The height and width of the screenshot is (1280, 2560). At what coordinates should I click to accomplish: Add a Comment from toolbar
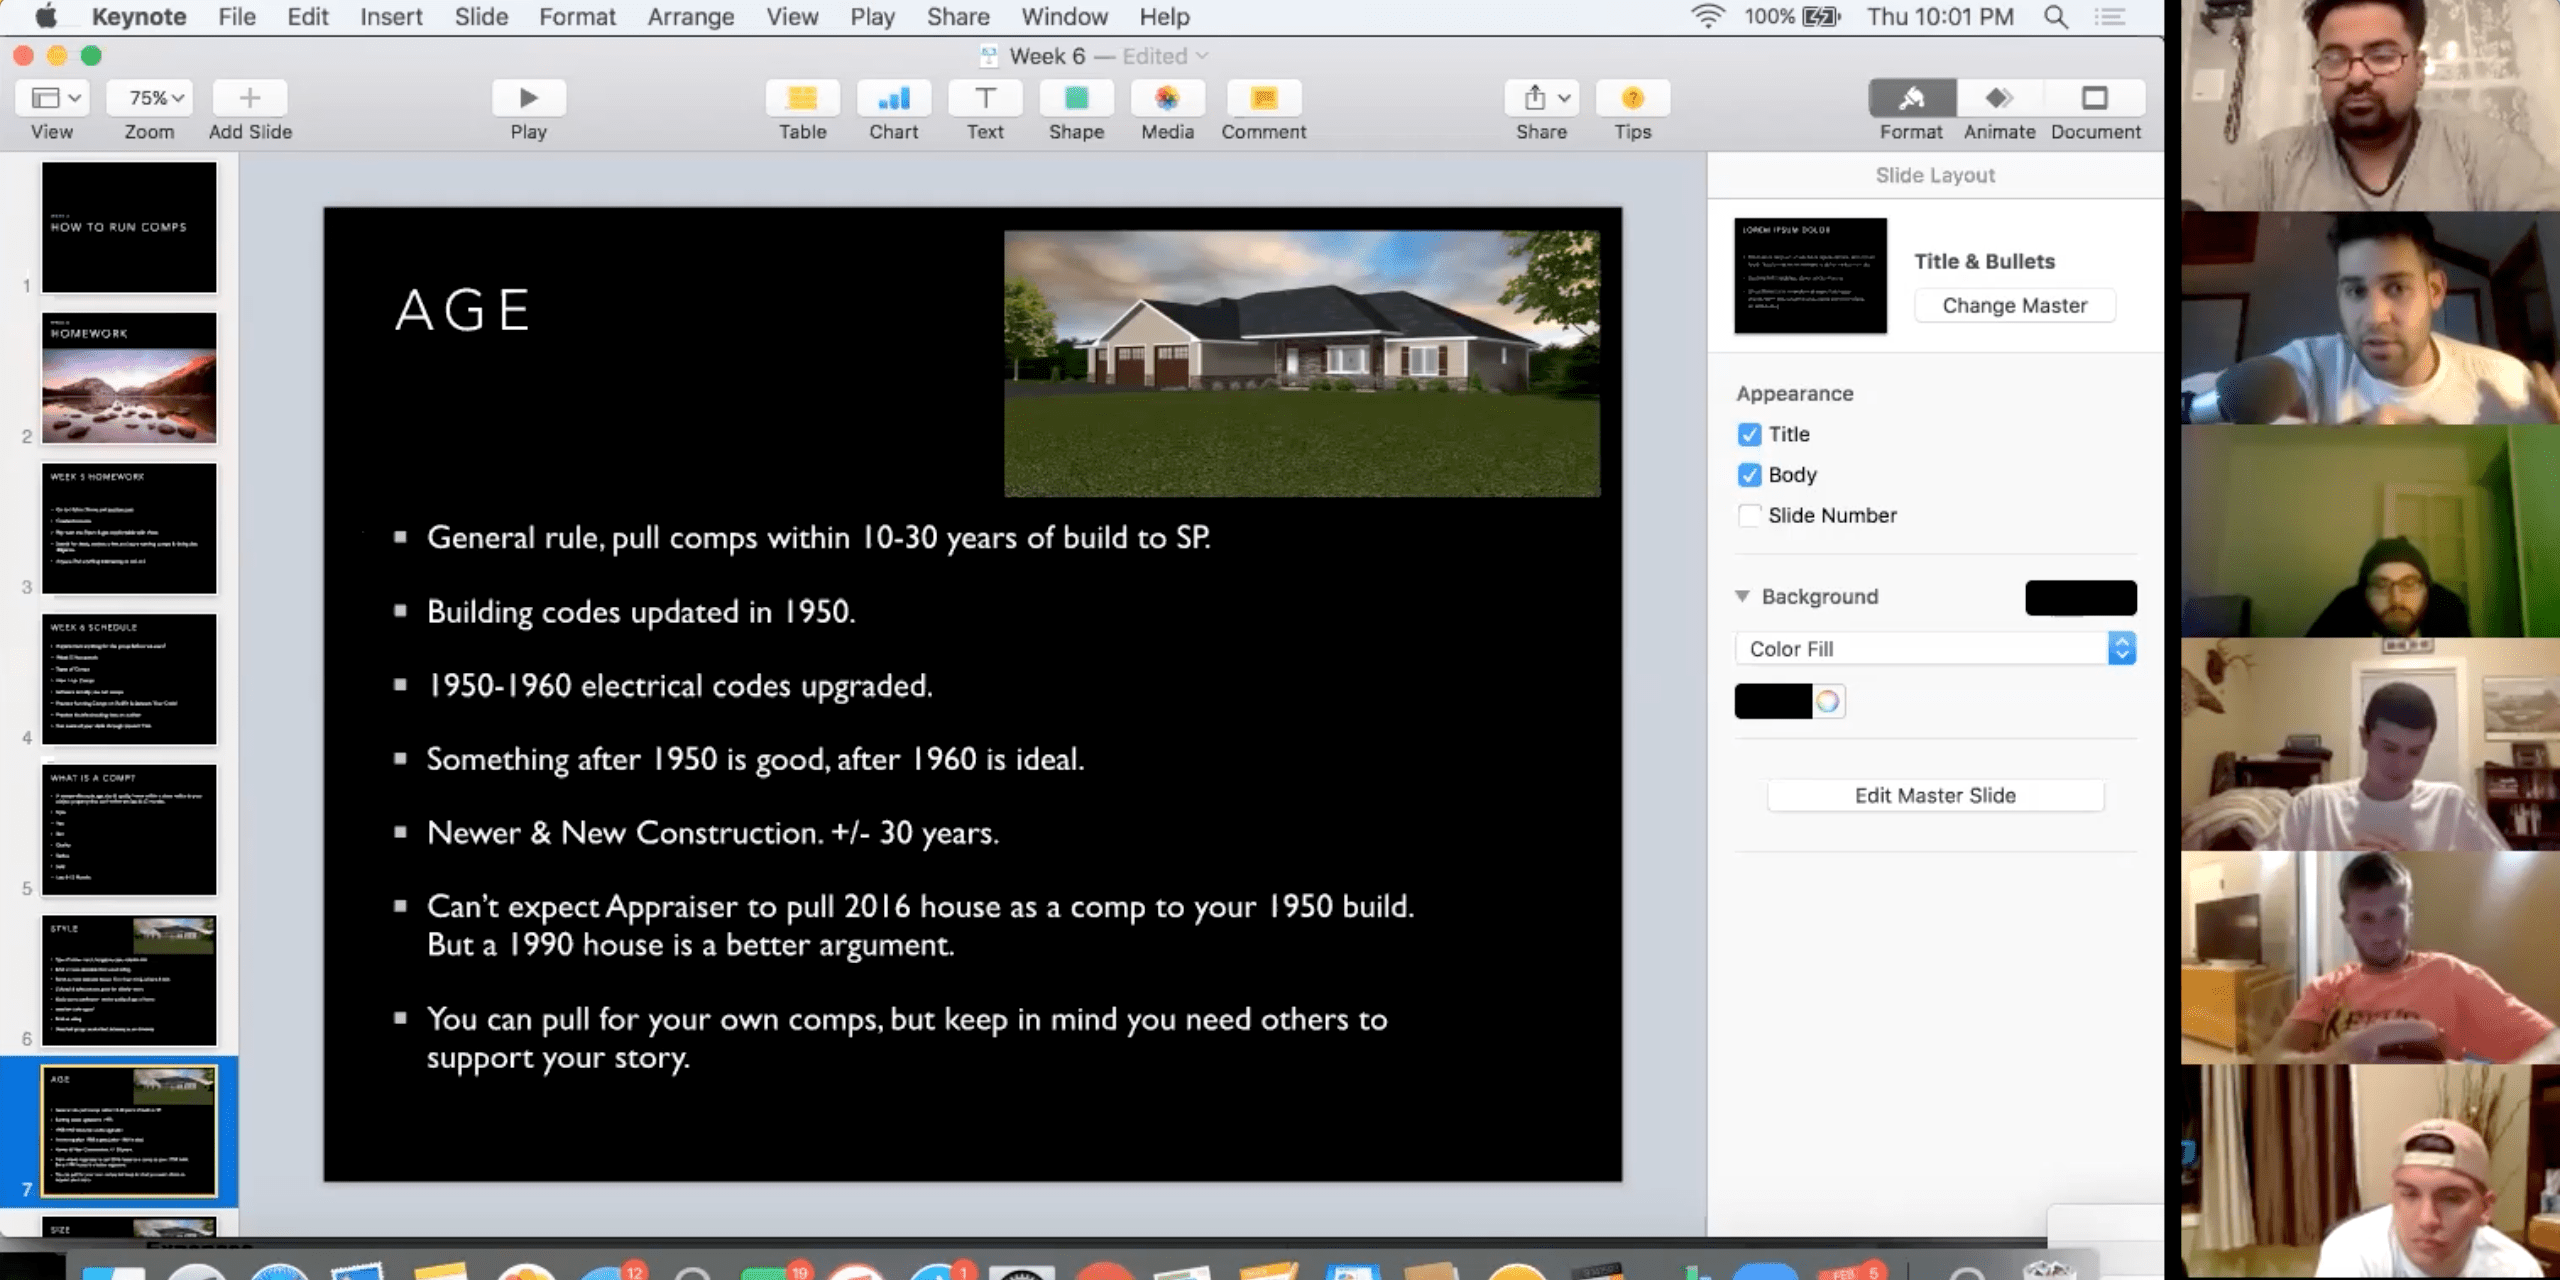click(1264, 98)
